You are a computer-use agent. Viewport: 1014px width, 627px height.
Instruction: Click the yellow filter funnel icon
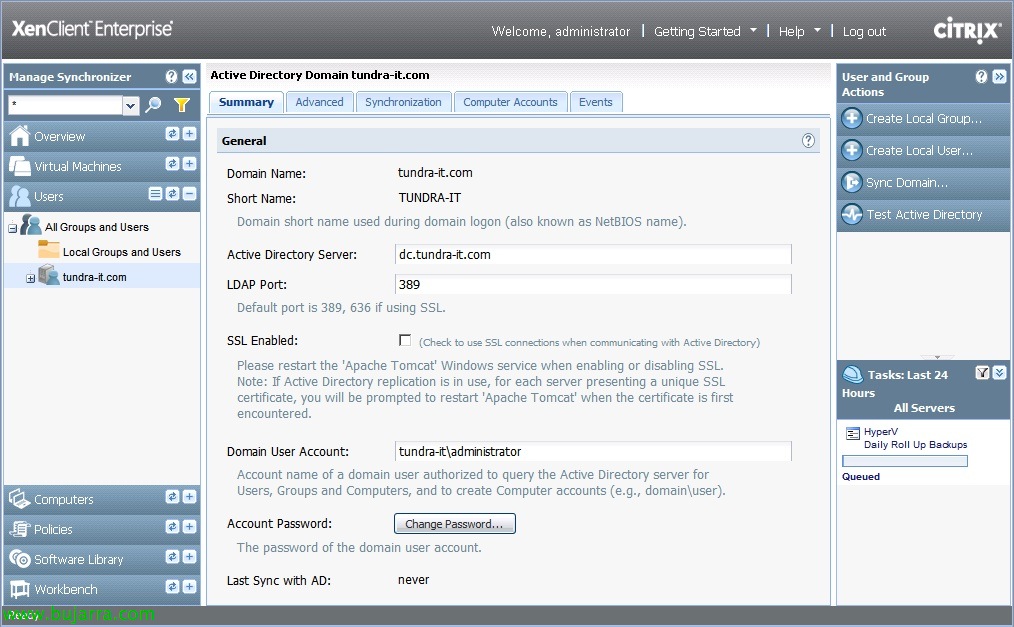182,105
